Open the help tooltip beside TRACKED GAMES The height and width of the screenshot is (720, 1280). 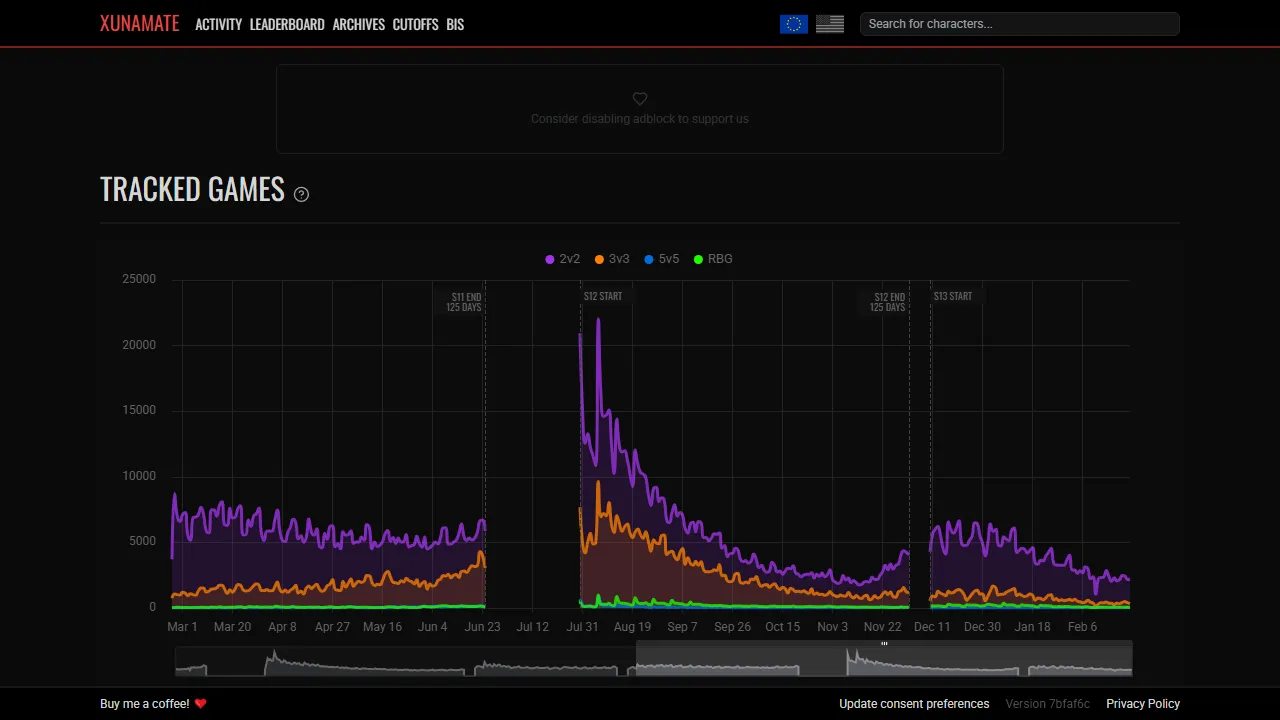[301, 194]
